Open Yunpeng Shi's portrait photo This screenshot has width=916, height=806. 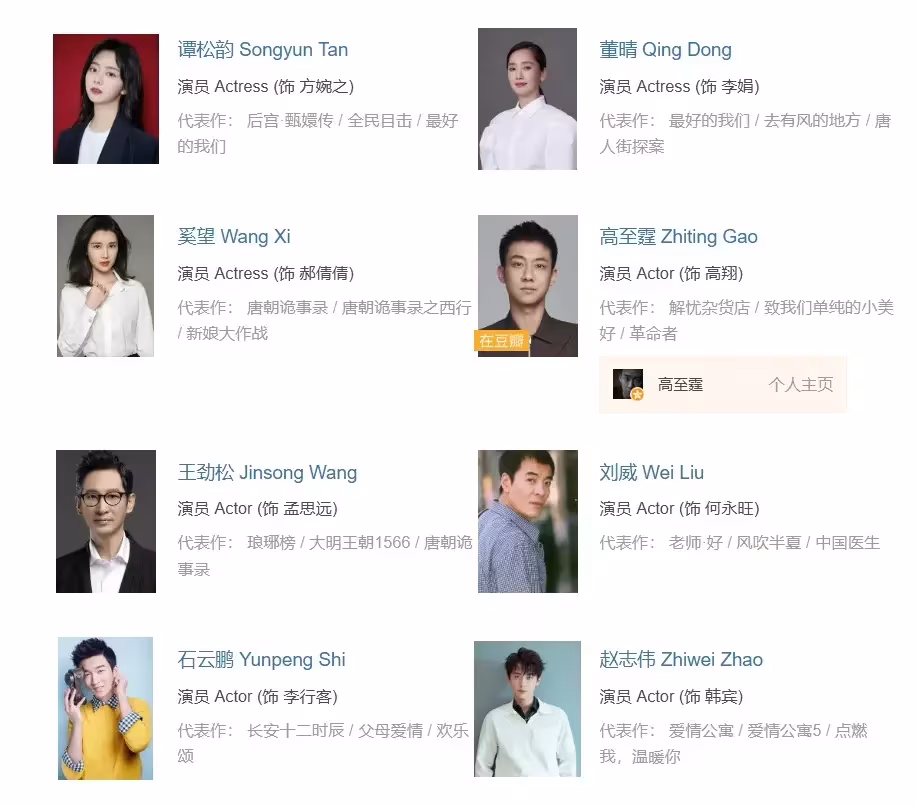tap(106, 708)
